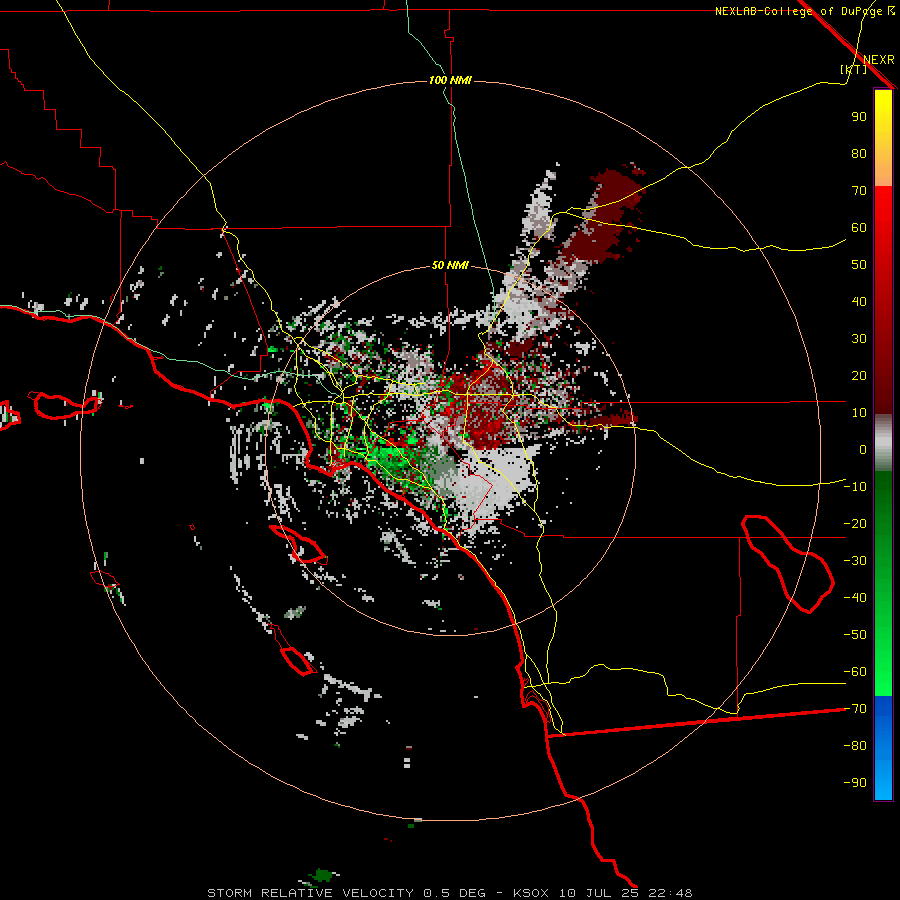Click the [KT] units label above the scale
Screen dimensions: 900x900
tap(853, 69)
